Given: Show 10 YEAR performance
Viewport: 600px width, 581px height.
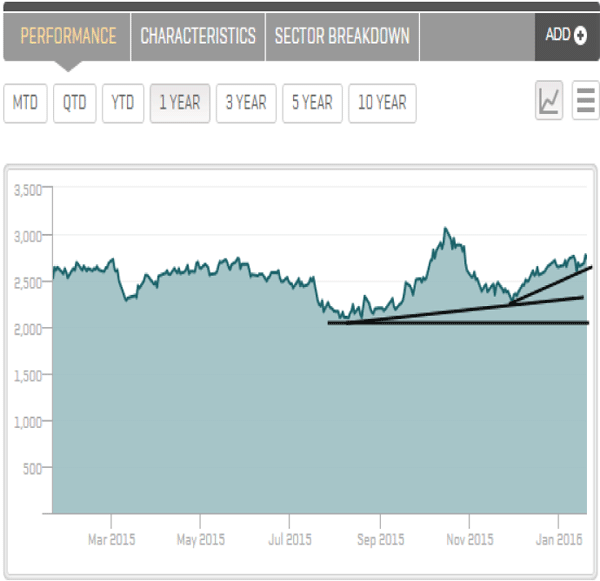Looking at the screenshot, I should (x=382, y=103).
